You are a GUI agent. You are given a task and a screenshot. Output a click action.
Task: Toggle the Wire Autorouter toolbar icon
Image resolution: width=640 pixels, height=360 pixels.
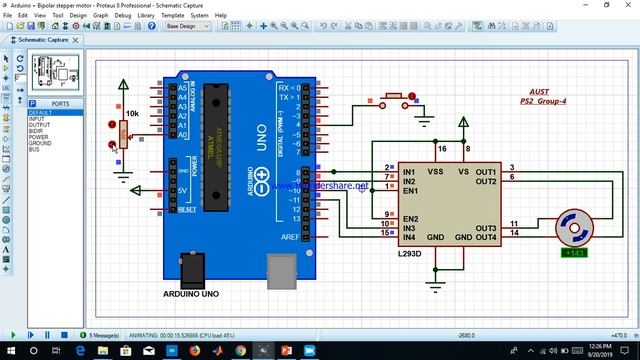click(477, 26)
